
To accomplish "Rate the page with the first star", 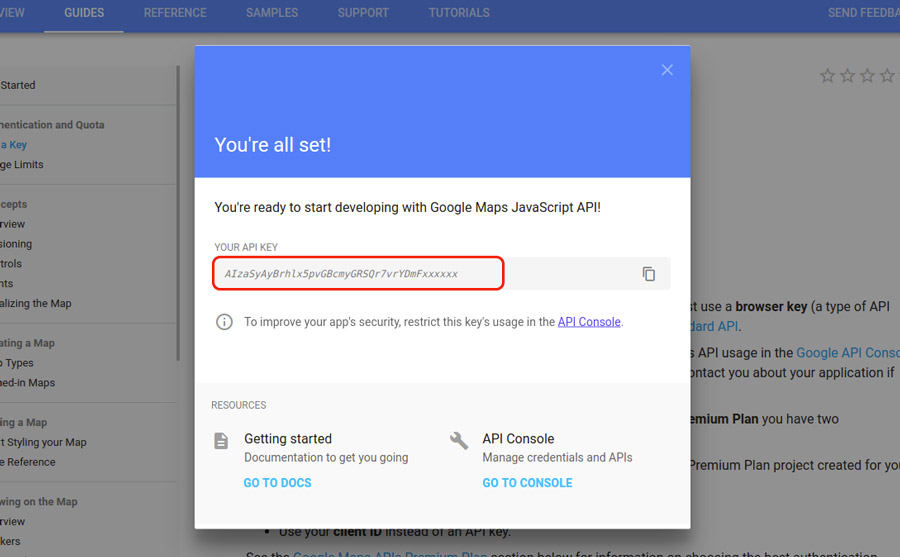I will [x=827, y=75].
